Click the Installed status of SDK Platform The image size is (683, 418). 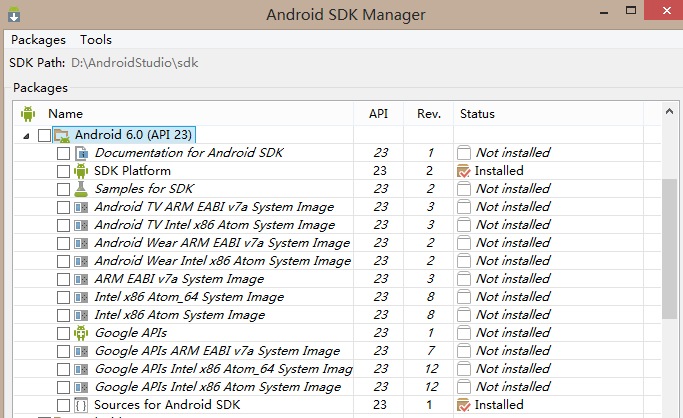click(x=499, y=171)
